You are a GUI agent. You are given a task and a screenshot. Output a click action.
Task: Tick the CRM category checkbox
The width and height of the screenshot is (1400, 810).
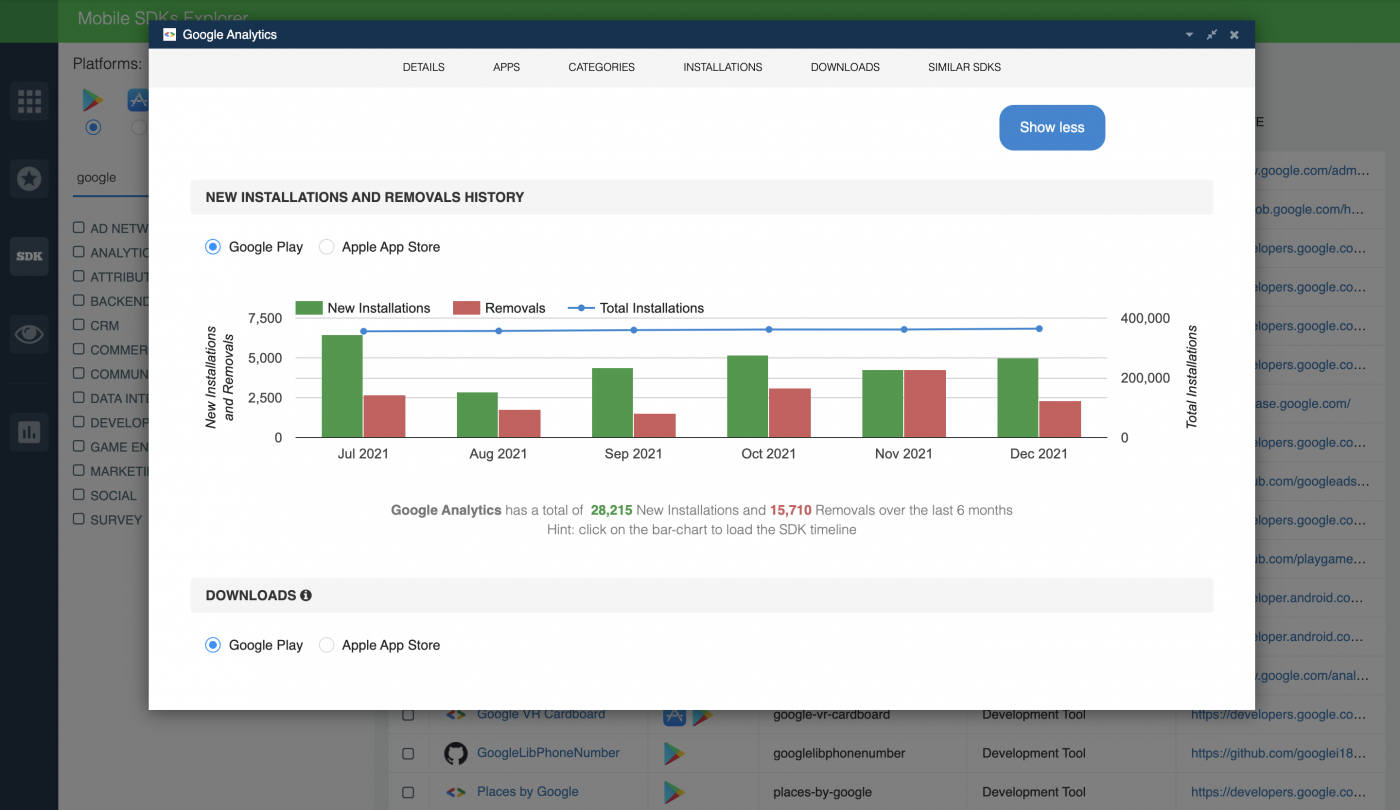[79, 324]
